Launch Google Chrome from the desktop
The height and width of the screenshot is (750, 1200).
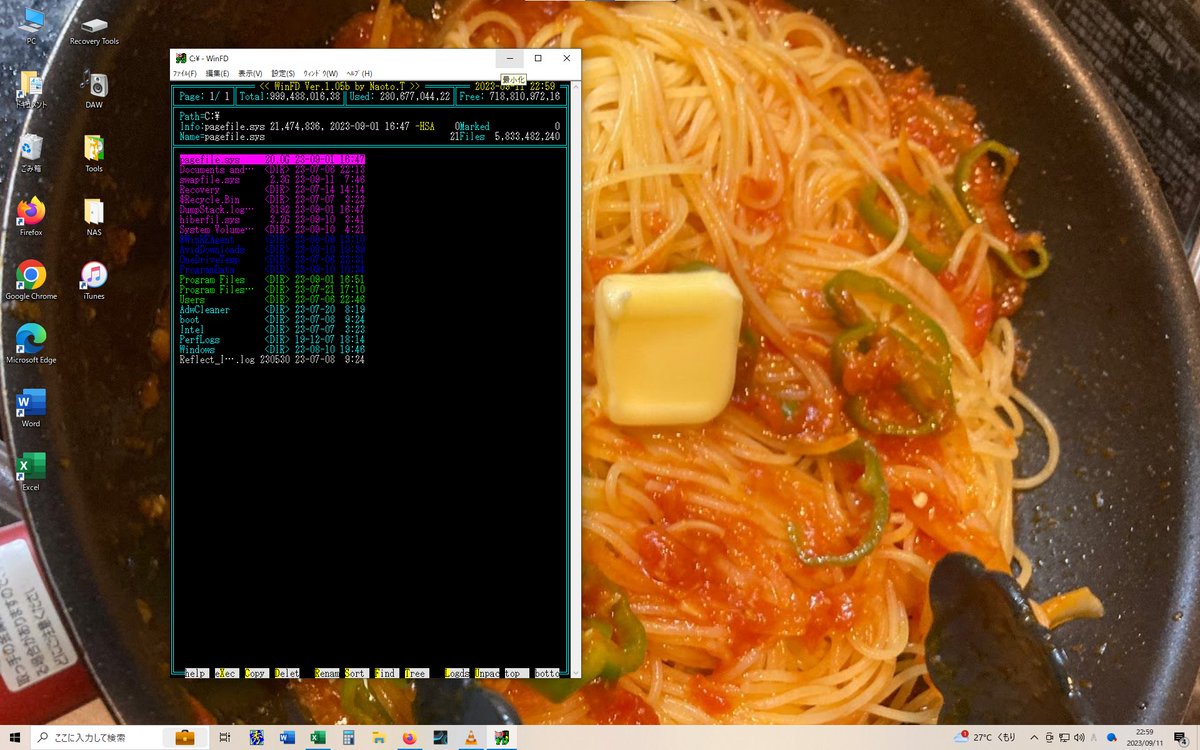coord(31,280)
